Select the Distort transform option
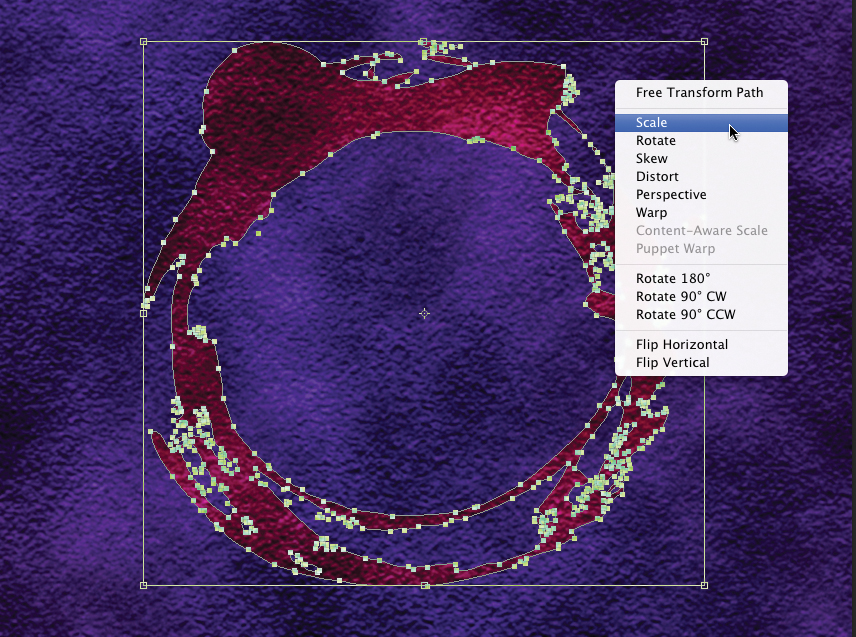This screenshot has width=856, height=637. pyautogui.click(x=657, y=177)
